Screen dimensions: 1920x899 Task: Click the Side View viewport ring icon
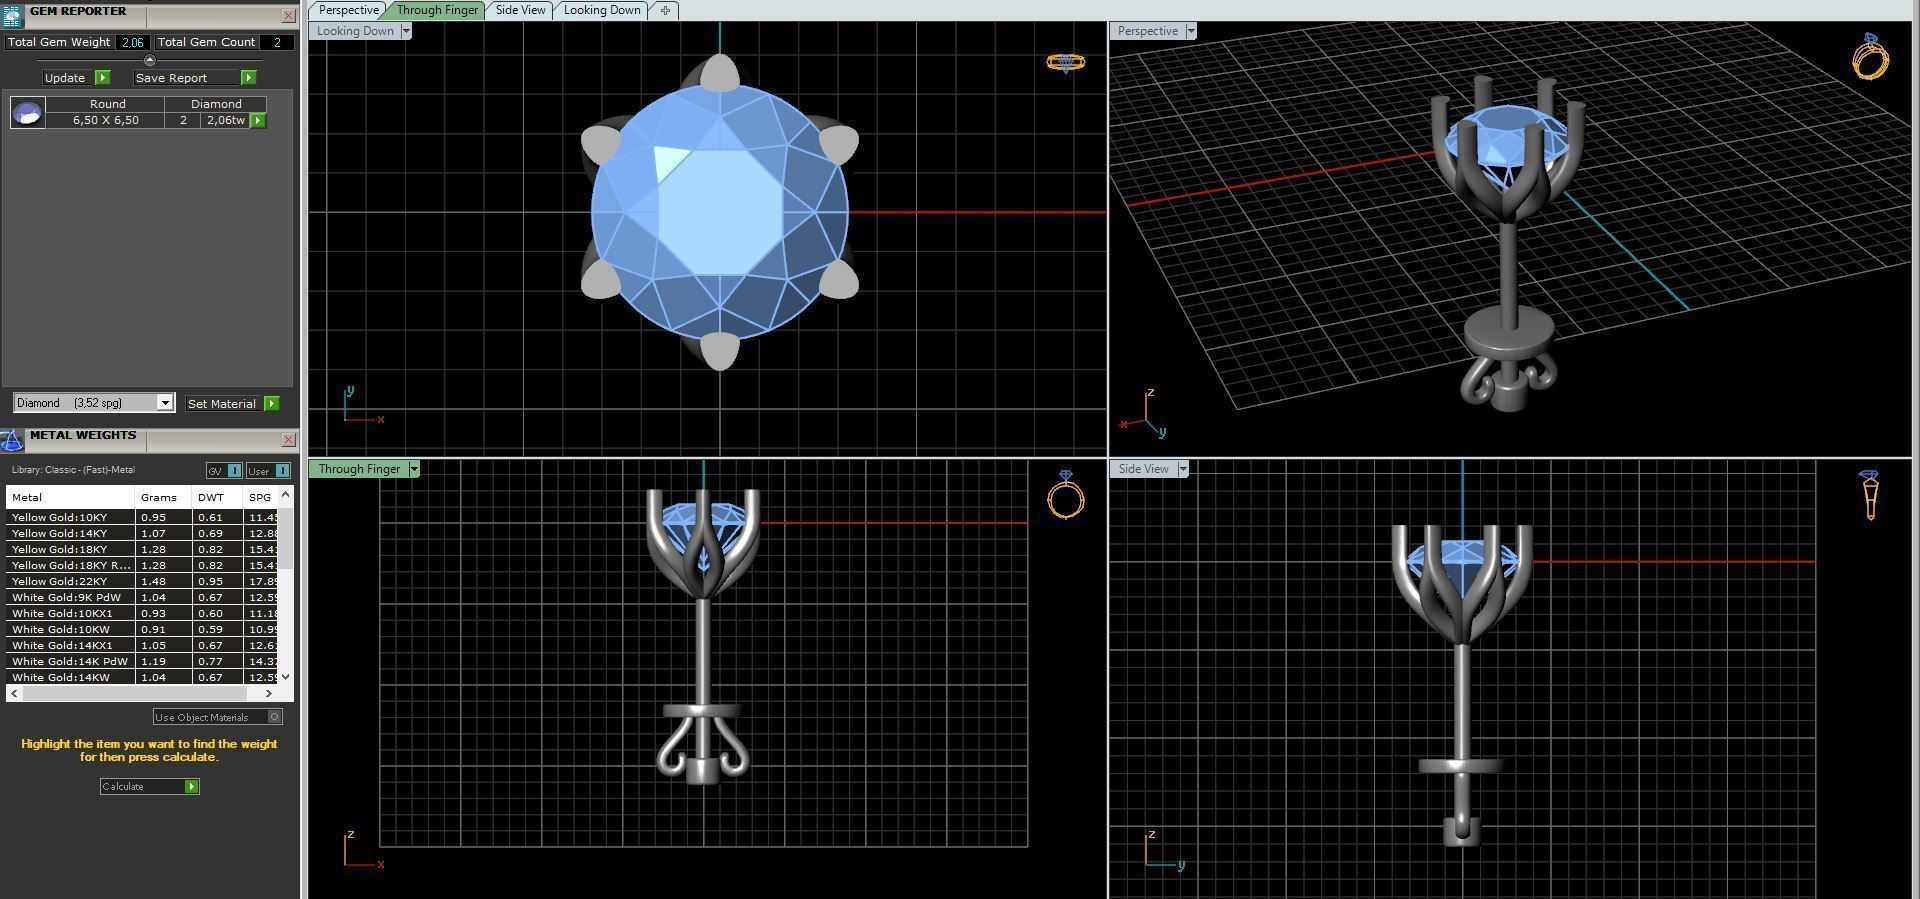[1870, 495]
